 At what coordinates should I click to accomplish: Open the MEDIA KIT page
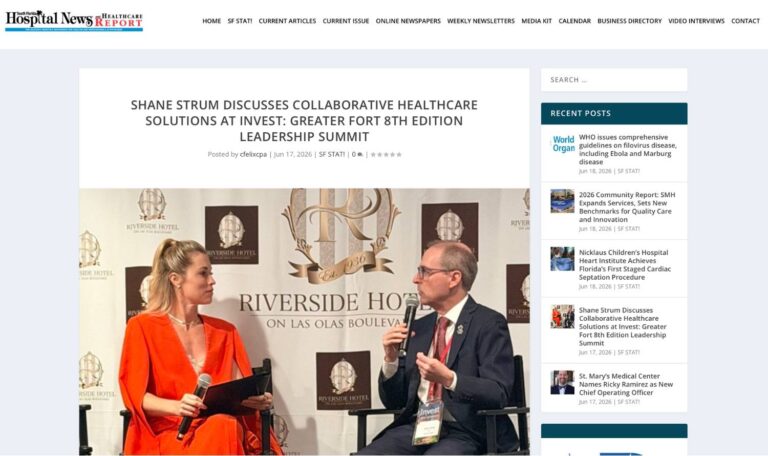point(536,21)
